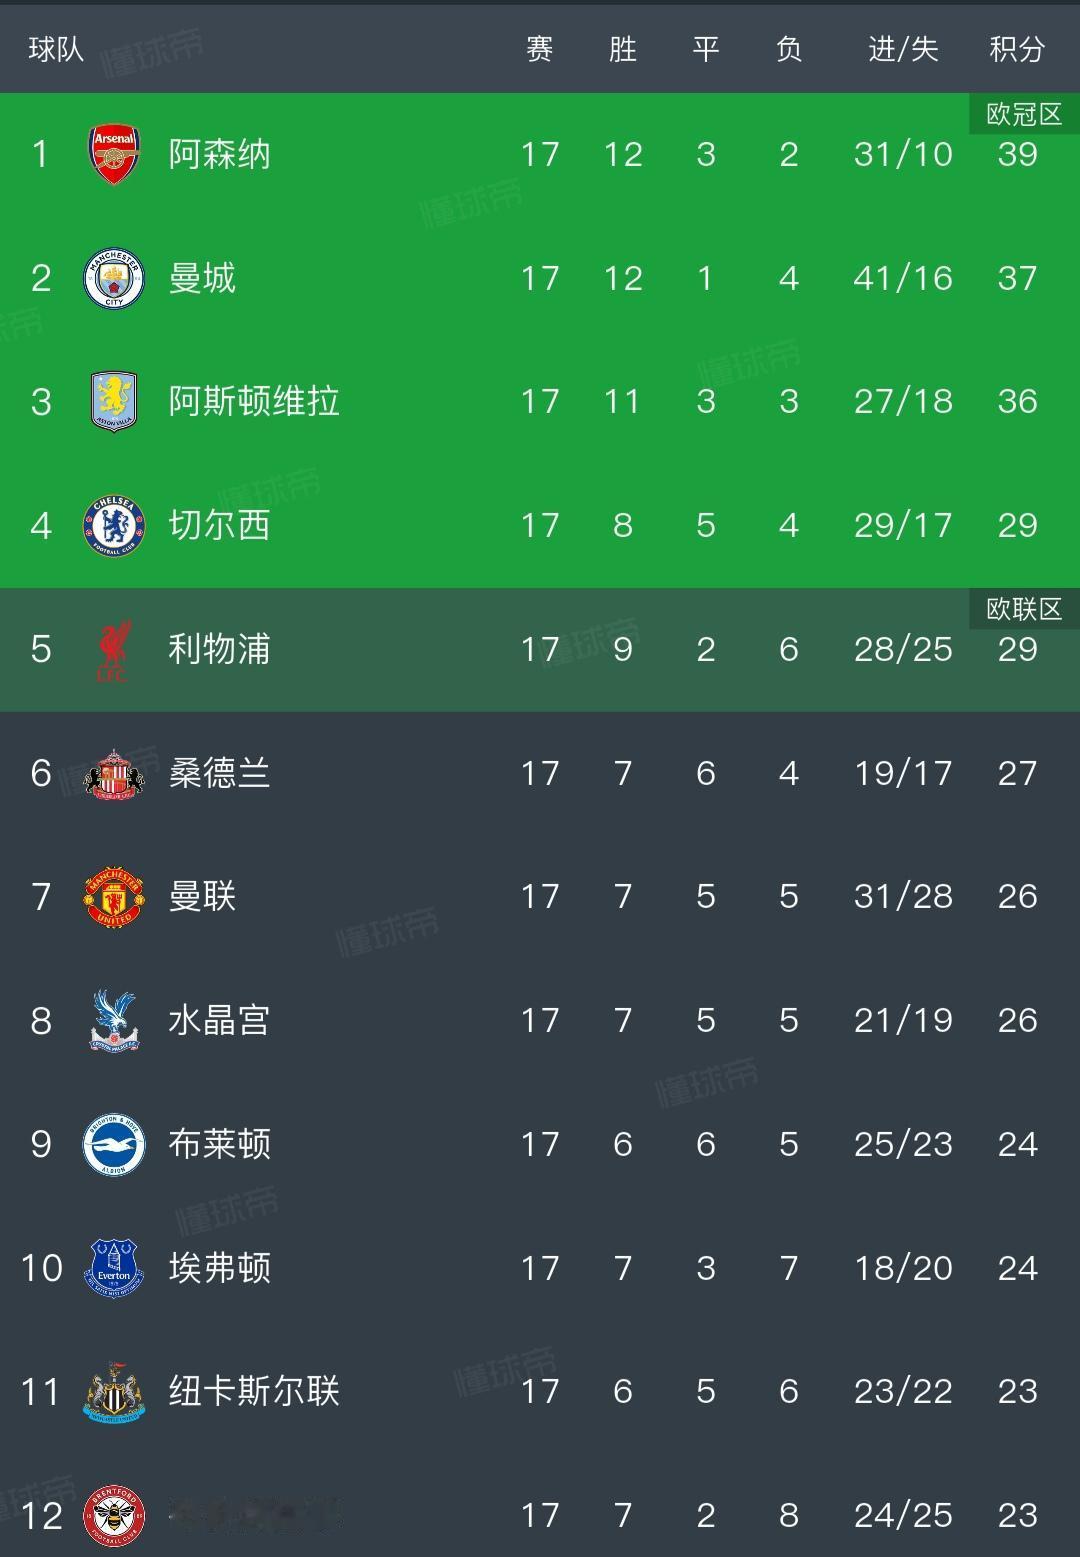
Task: Open team page for 阿森纳
Action: coord(219,154)
